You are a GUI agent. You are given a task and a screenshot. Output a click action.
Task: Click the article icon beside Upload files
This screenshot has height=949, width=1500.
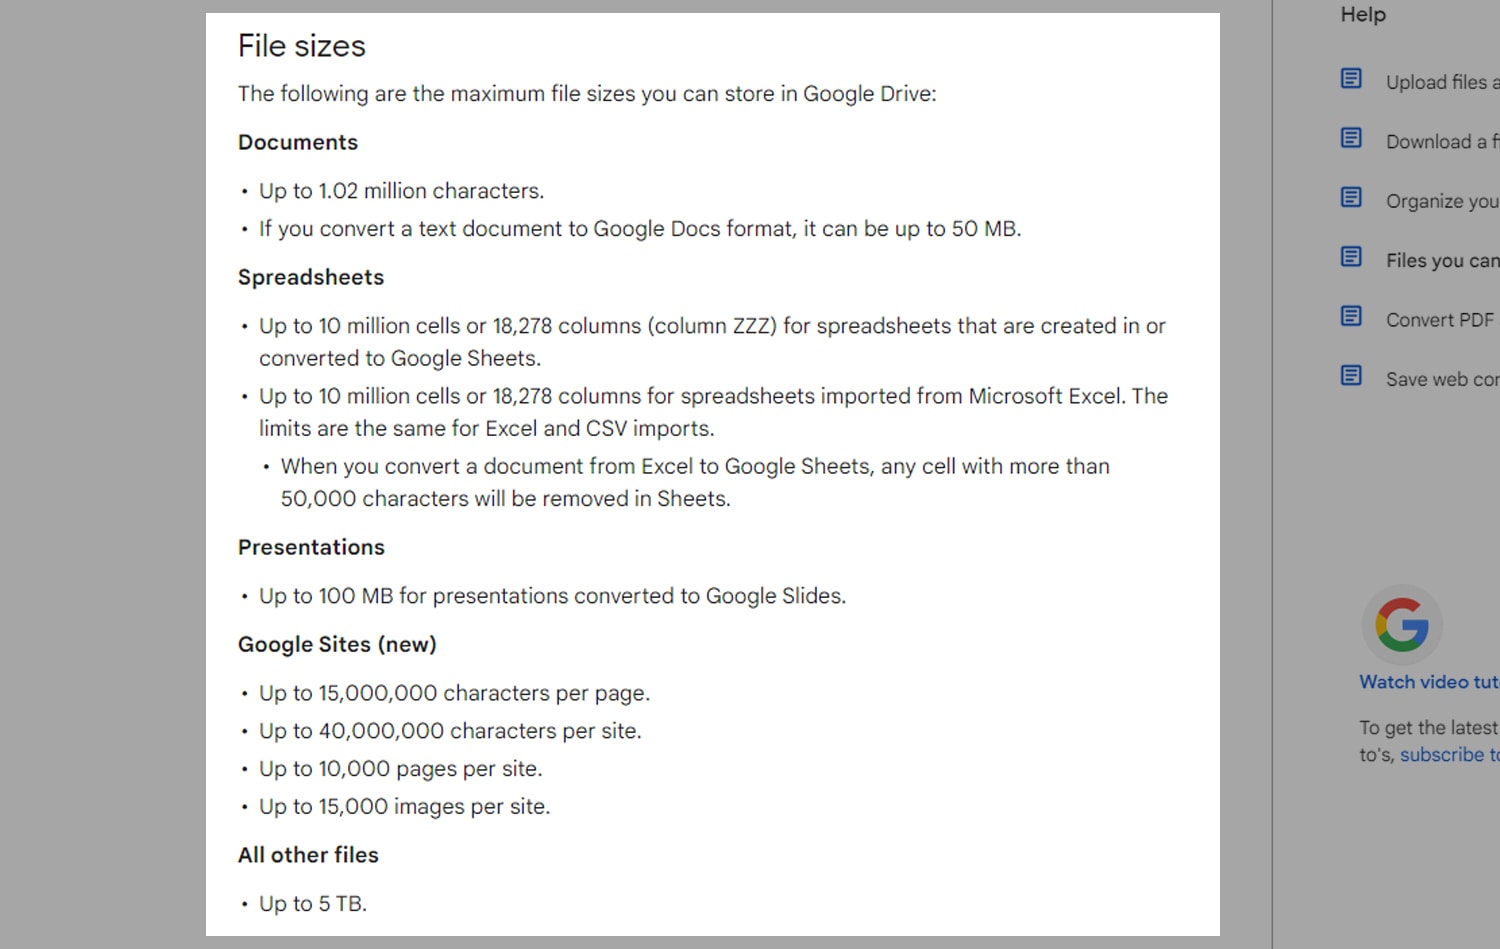point(1352,78)
